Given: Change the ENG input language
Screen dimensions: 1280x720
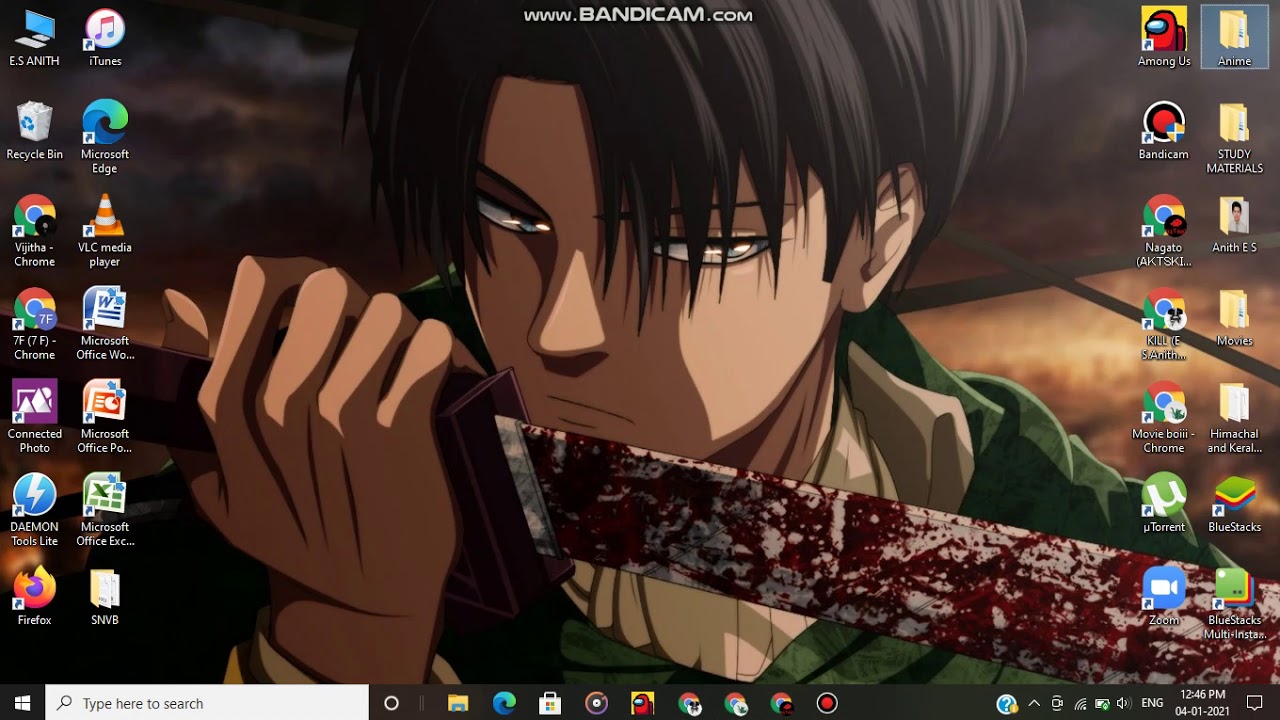Looking at the screenshot, I should coord(1153,703).
